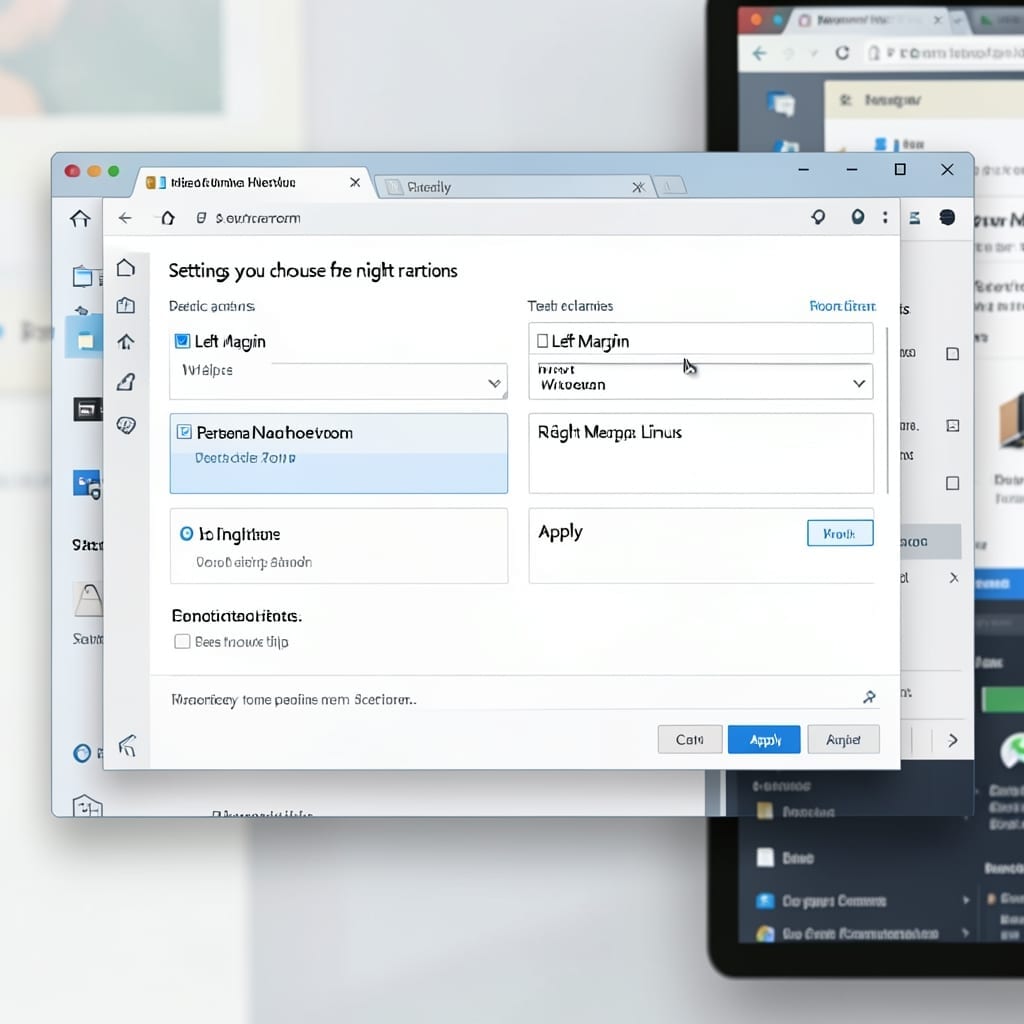The height and width of the screenshot is (1024, 1024).
Task: Click the back arrow in the address bar
Action: pyautogui.click(x=125, y=218)
